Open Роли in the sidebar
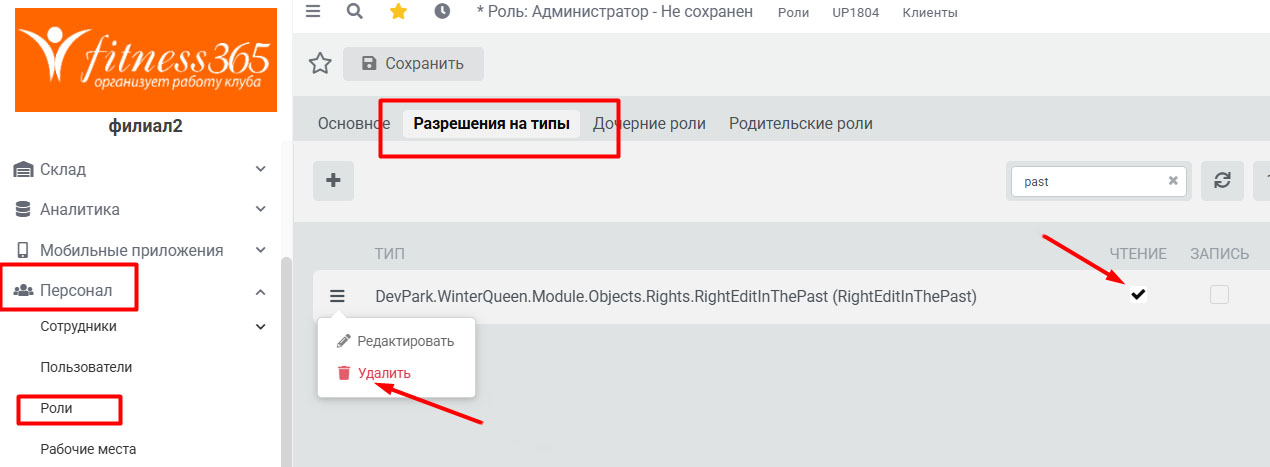The height and width of the screenshot is (467, 1270). coord(56,408)
